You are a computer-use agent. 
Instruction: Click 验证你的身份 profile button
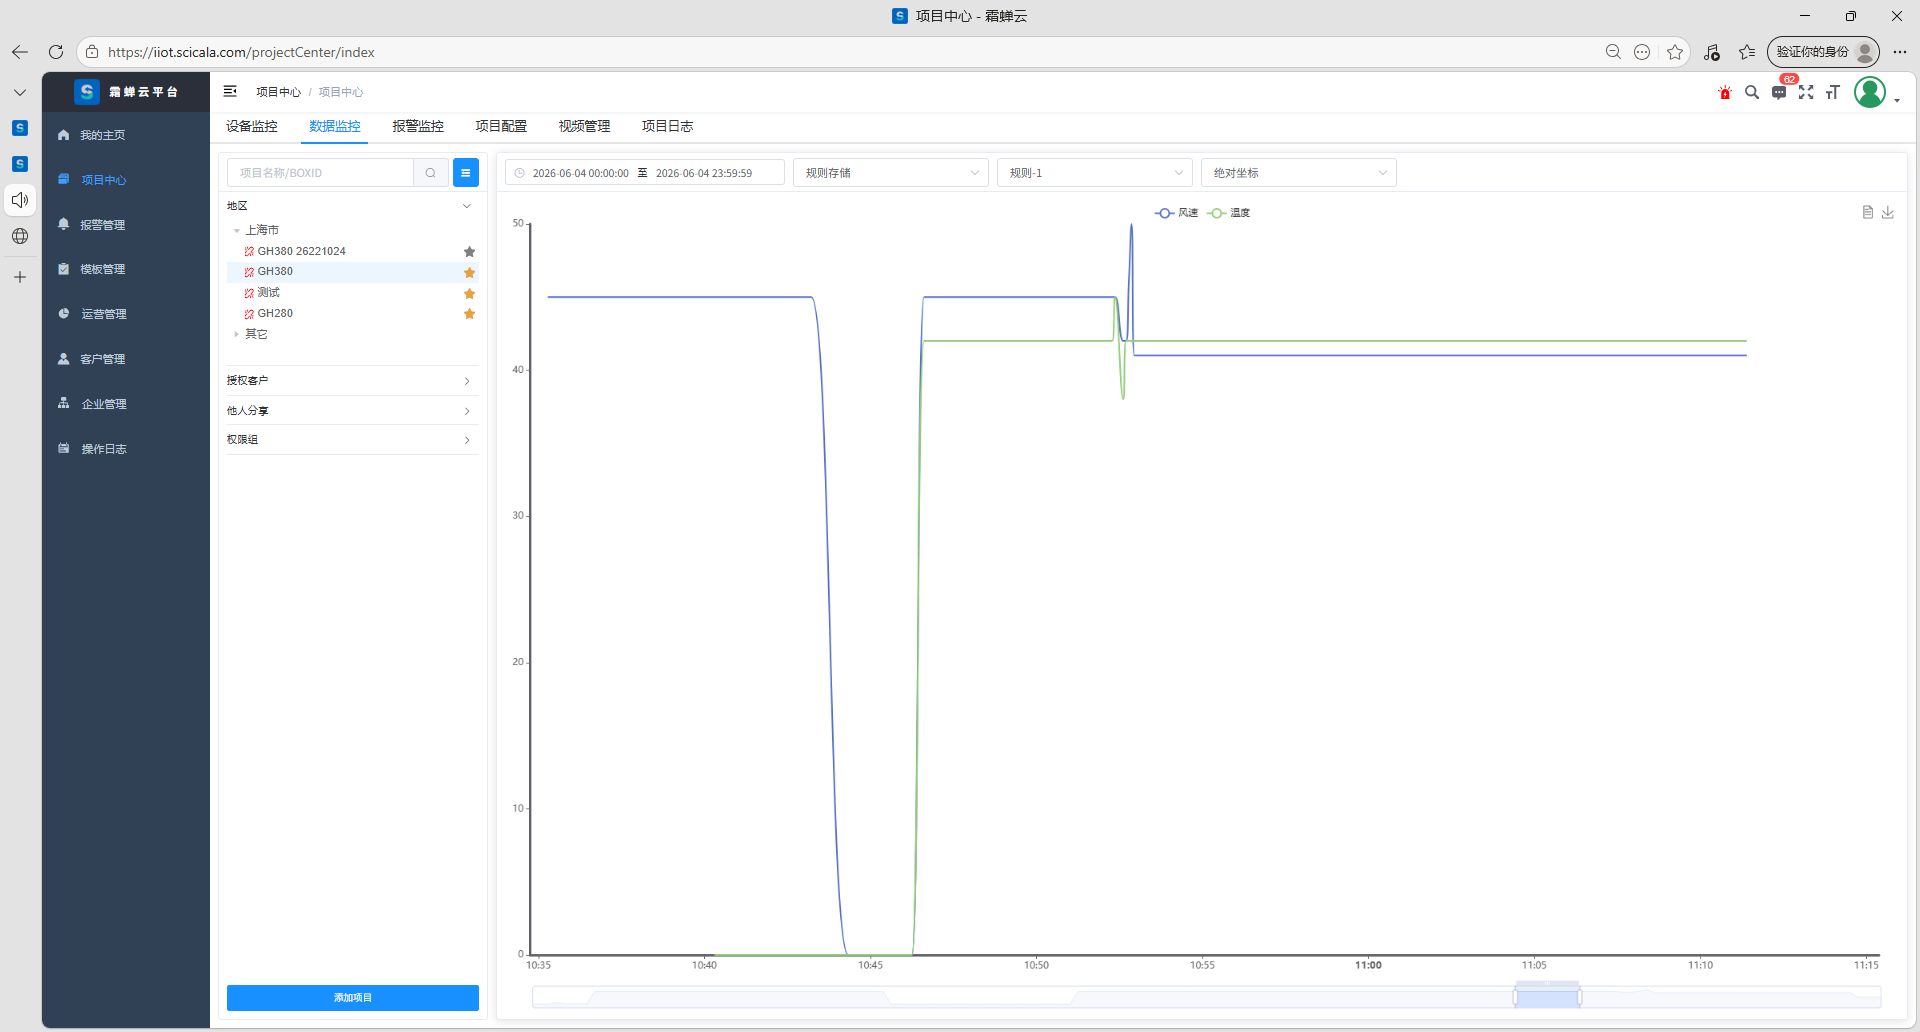click(x=1823, y=52)
